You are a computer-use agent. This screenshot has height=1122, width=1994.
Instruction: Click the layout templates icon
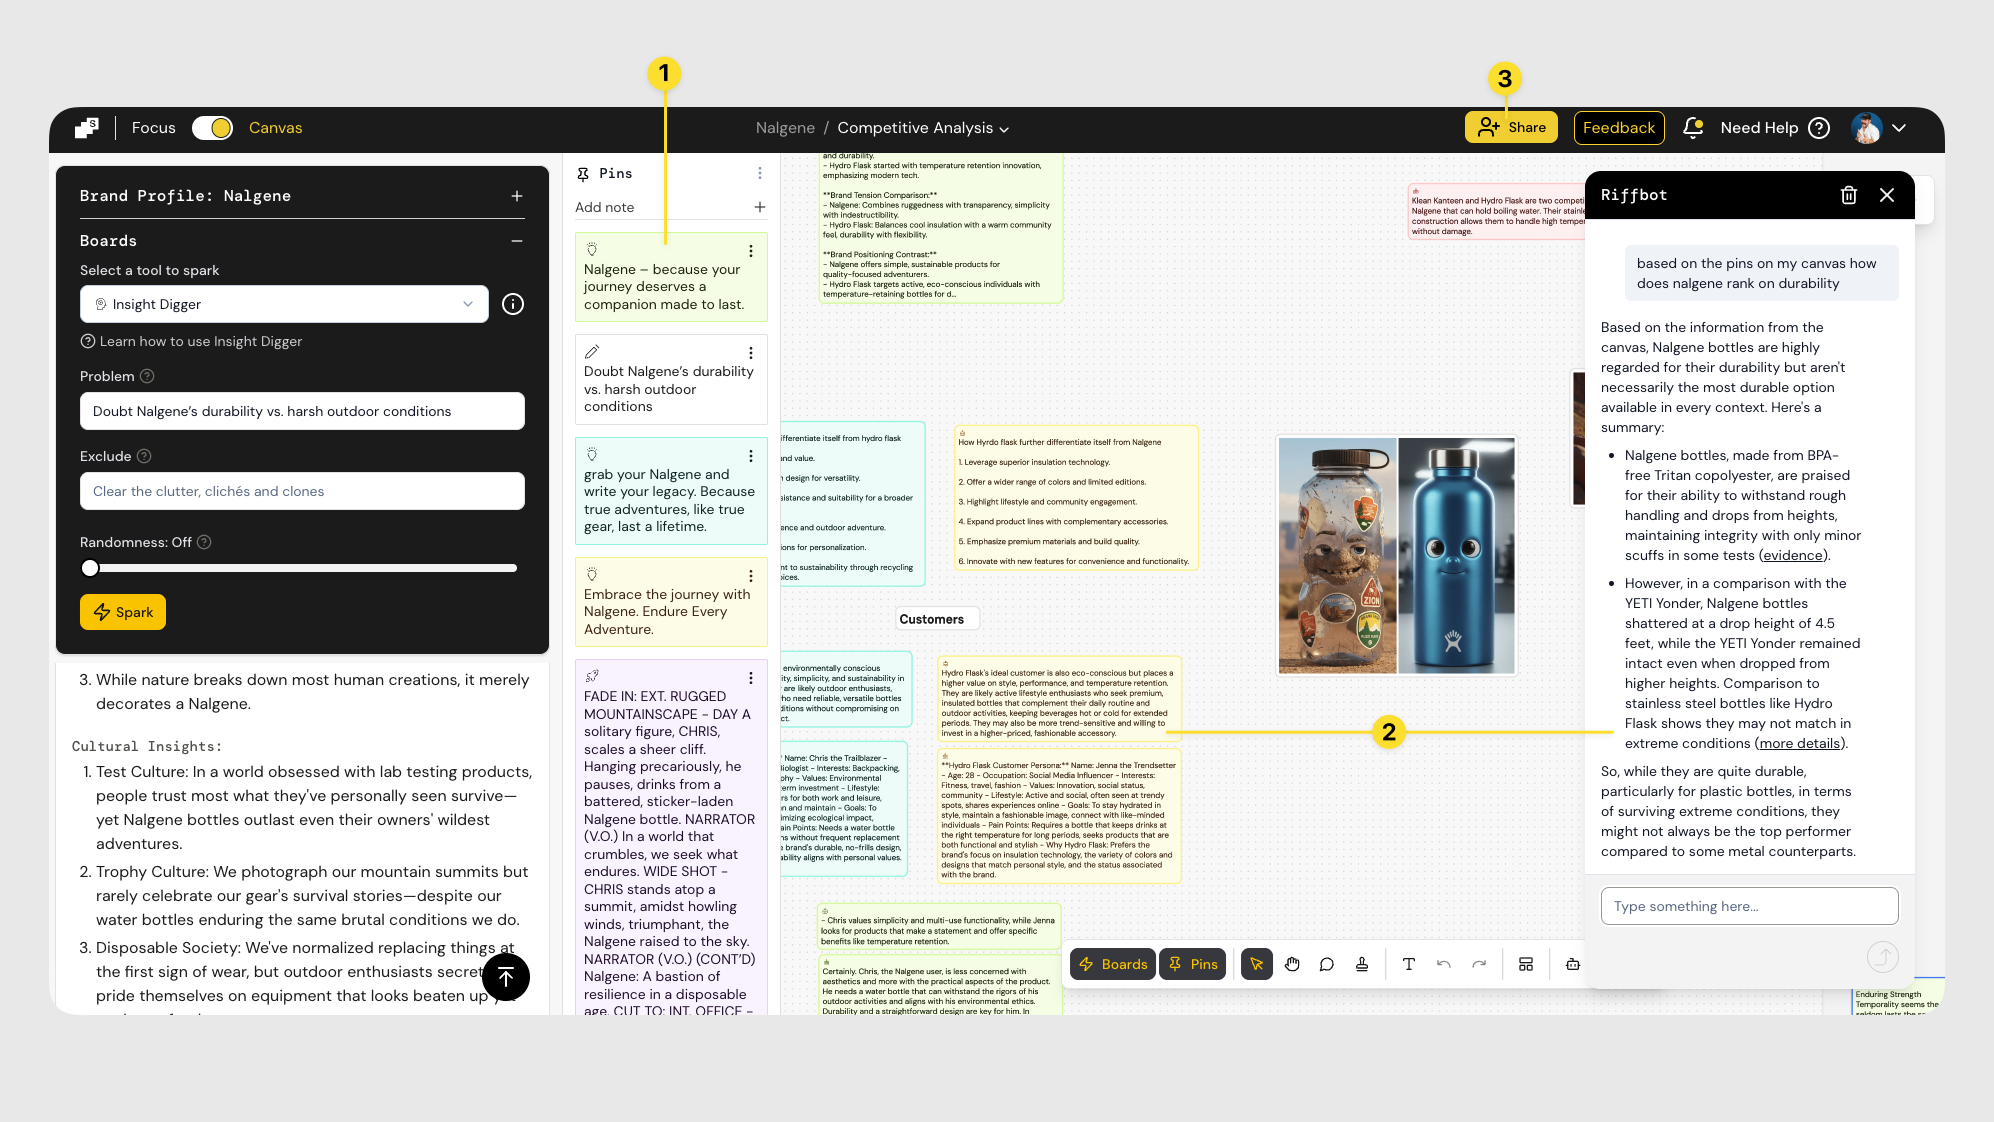click(x=1526, y=964)
